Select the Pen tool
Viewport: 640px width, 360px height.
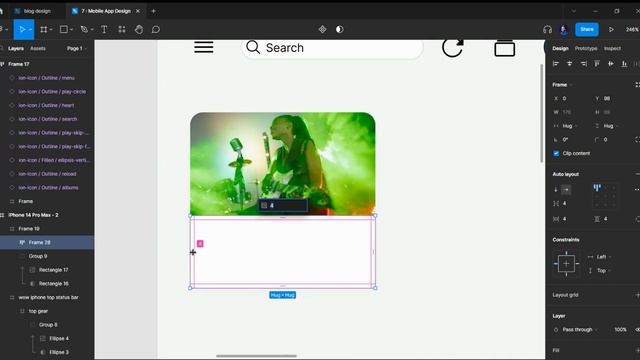point(84,29)
